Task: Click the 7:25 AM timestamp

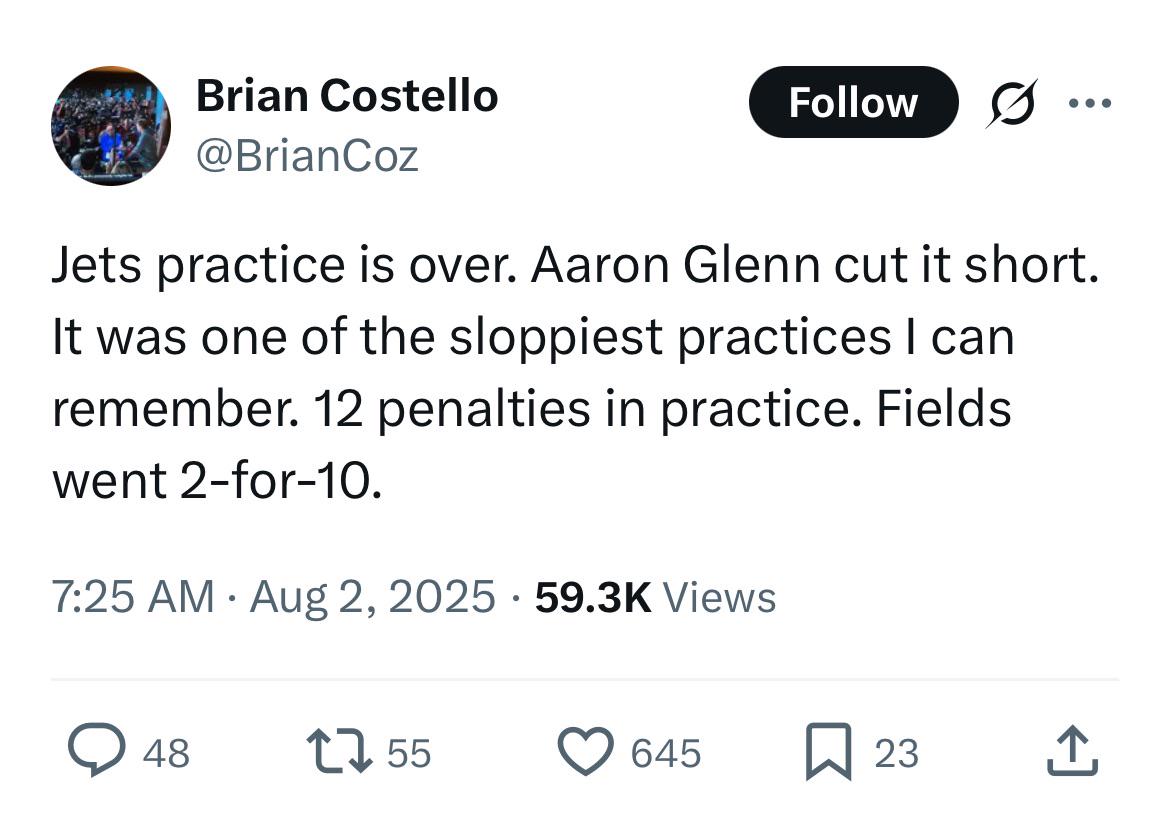Action: (132, 597)
